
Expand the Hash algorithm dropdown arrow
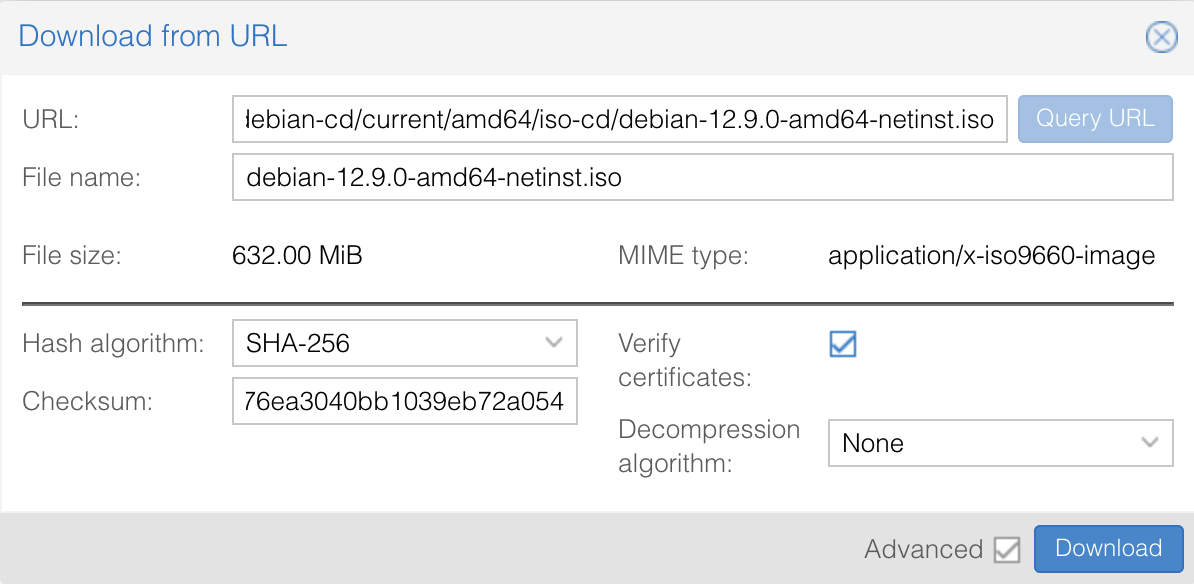pyautogui.click(x=554, y=343)
